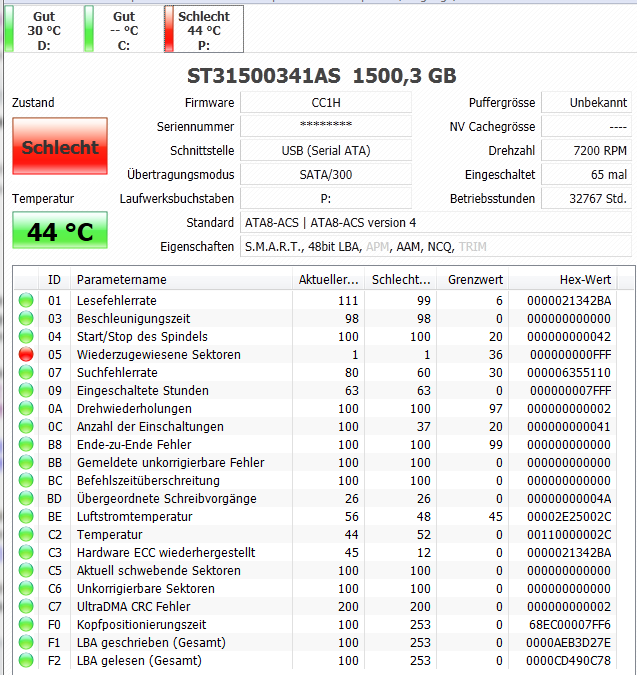The width and height of the screenshot is (637, 675).
Task: Click the Grenzwert column header
Action: (x=473, y=280)
